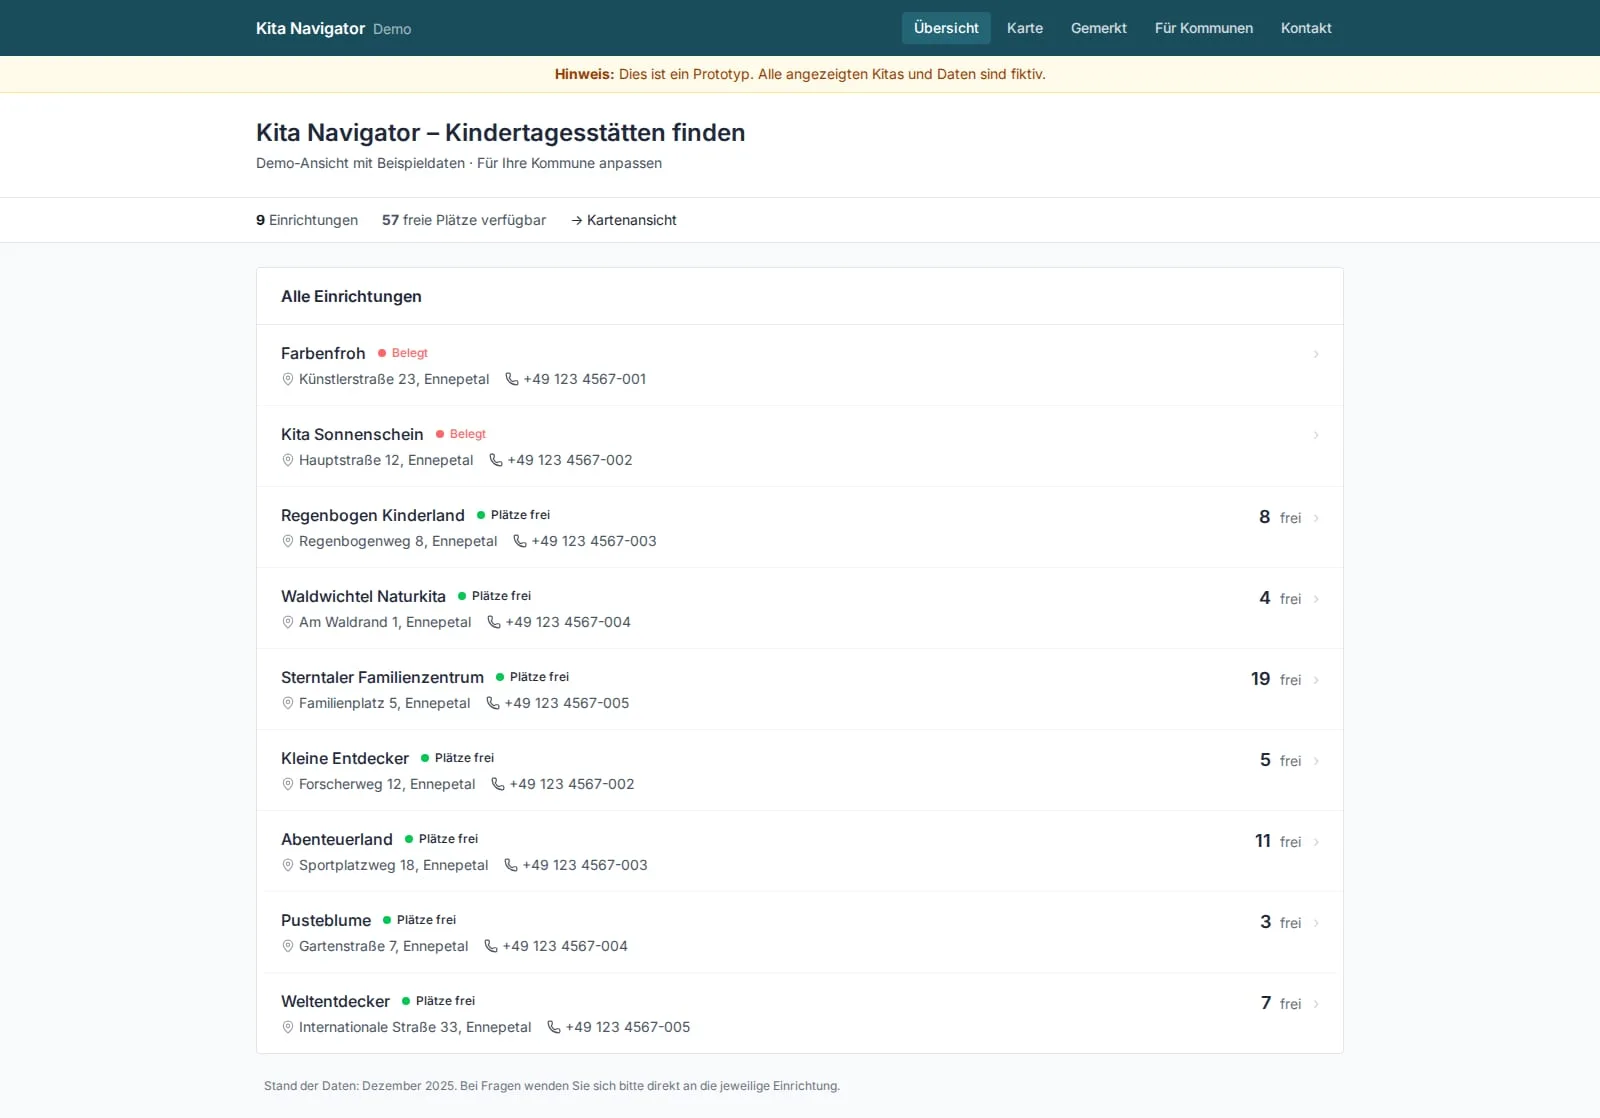1600x1118 pixels.
Task: Click the phone icon next to Pusteblume
Action: click(x=490, y=946)
